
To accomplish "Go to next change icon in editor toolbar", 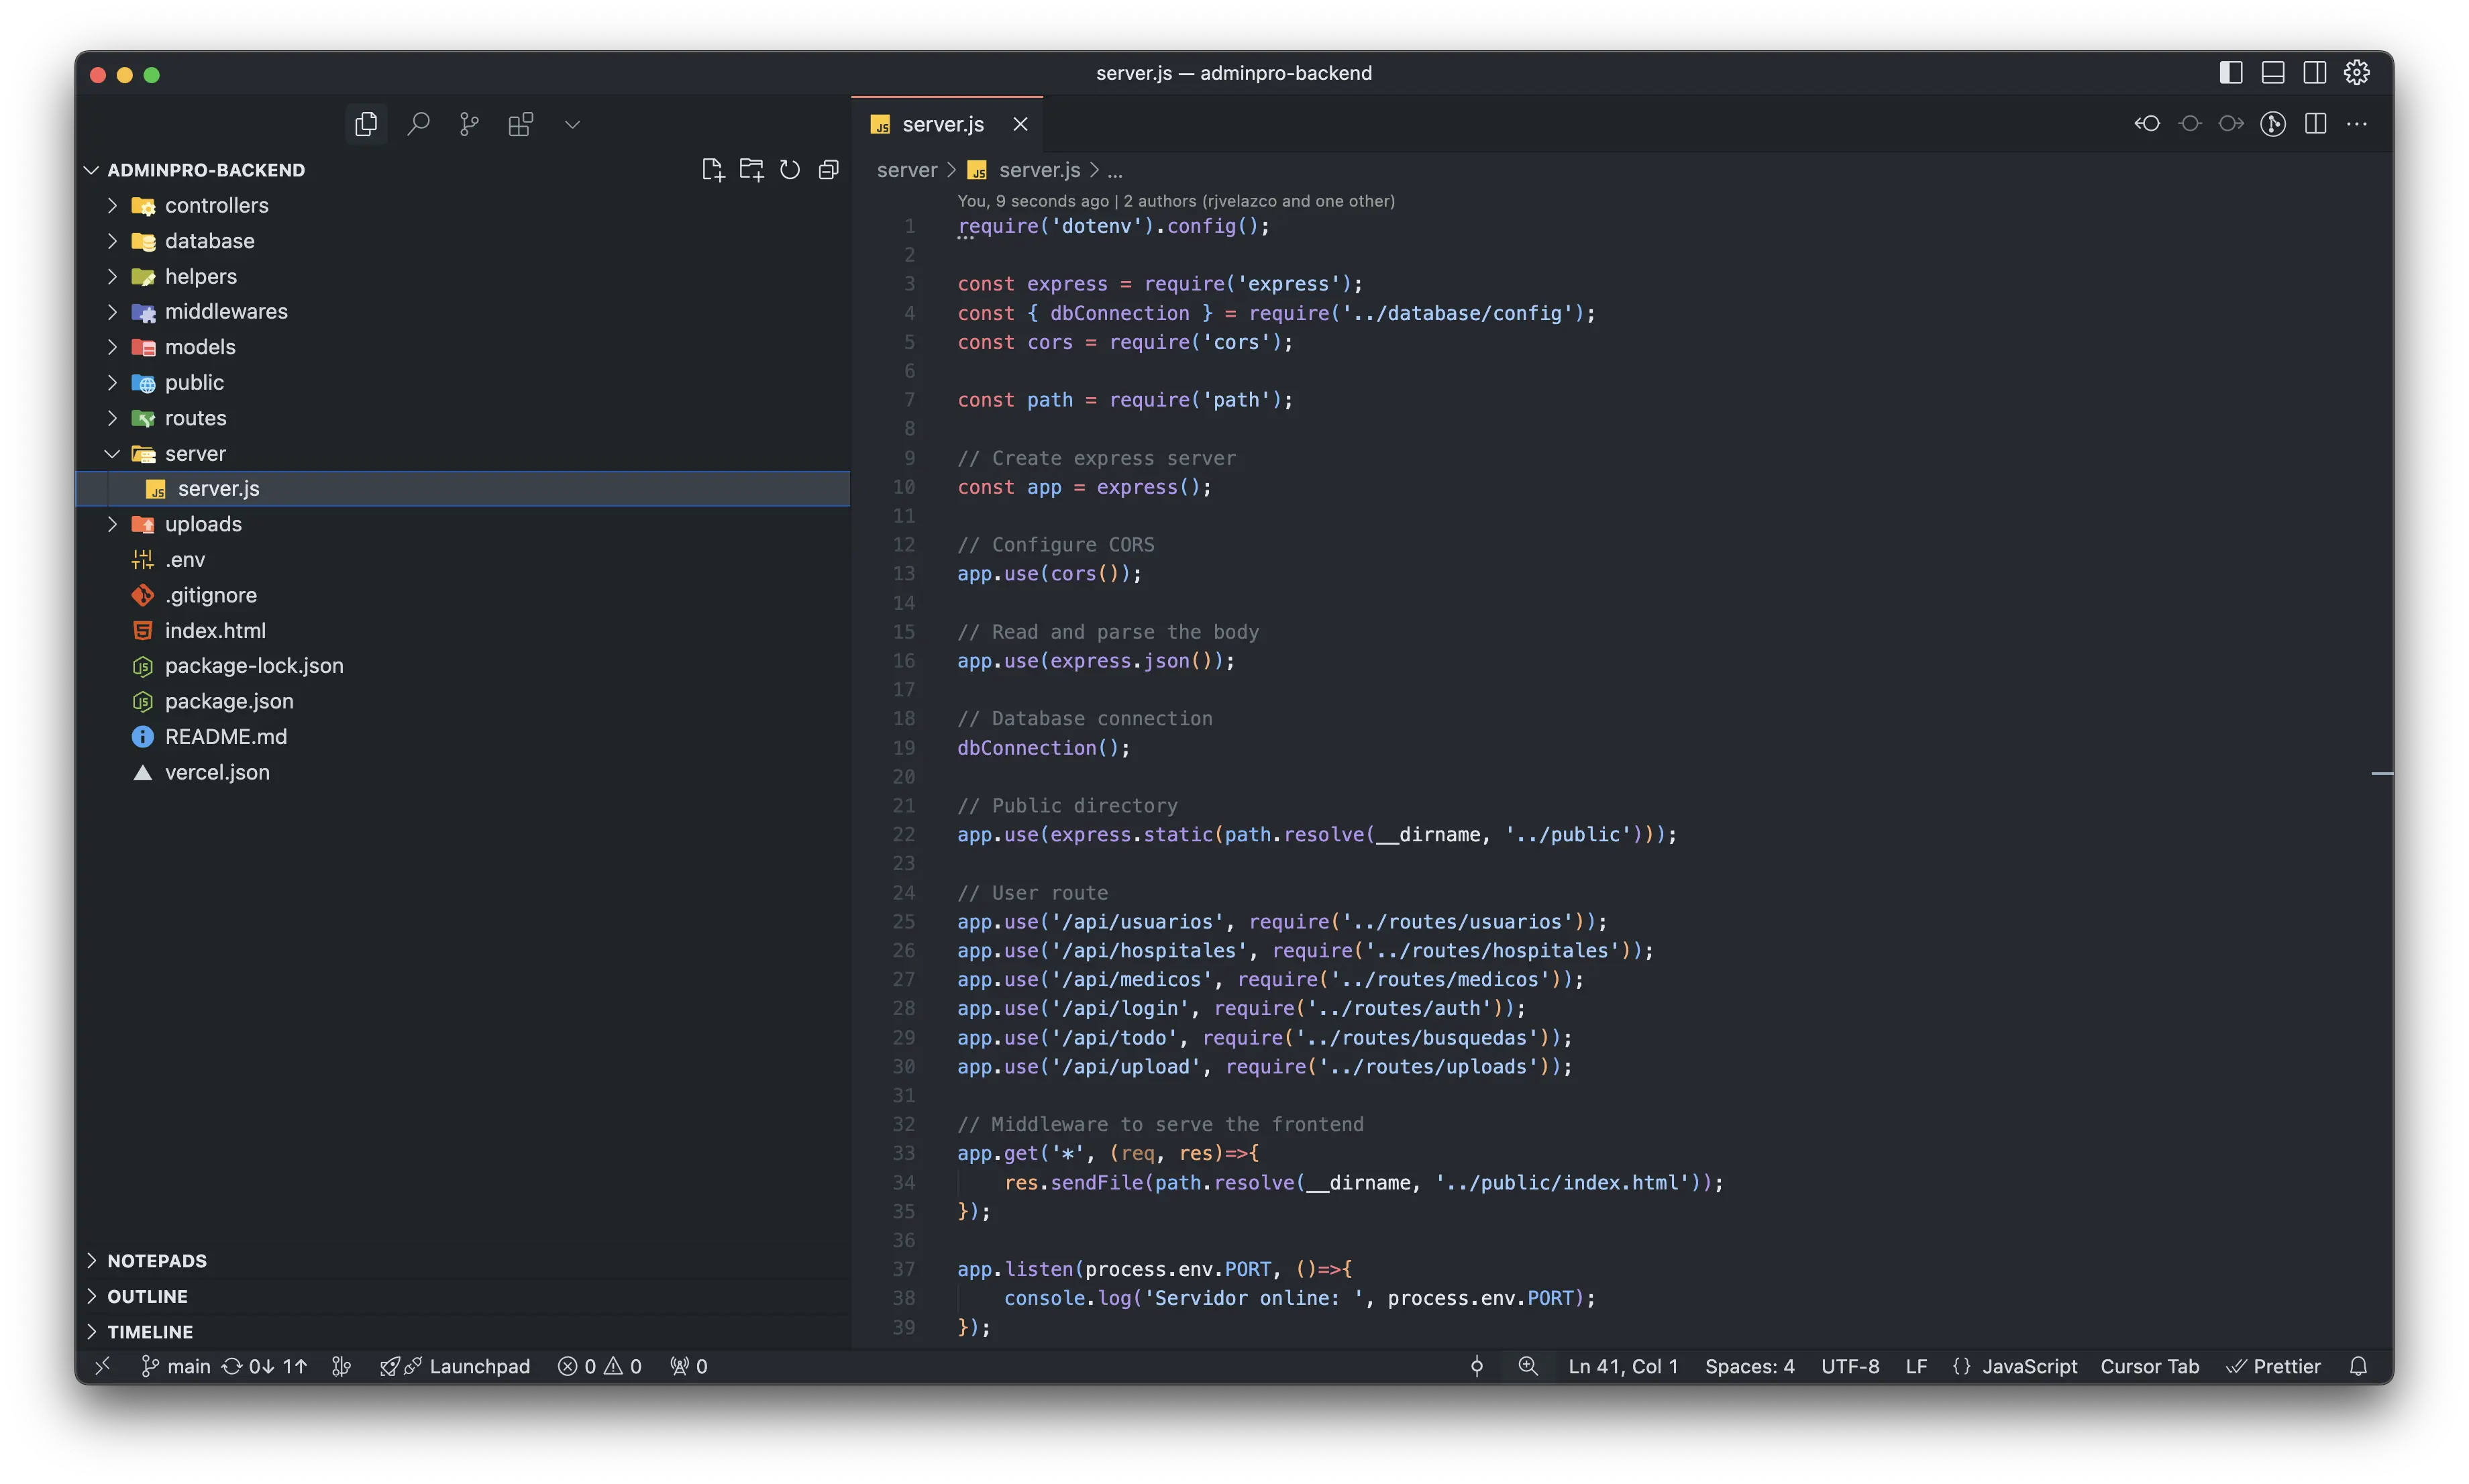I will pyautogui.click(x=2231, y=124).
